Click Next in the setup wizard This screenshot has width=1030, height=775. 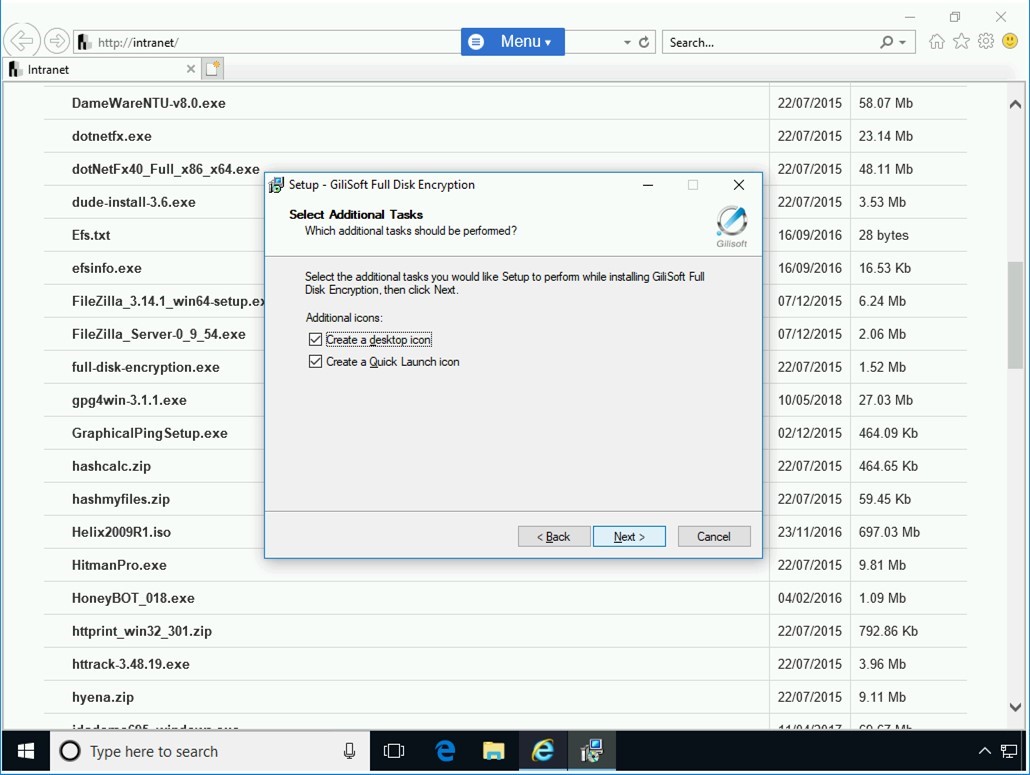pos(629,537)
